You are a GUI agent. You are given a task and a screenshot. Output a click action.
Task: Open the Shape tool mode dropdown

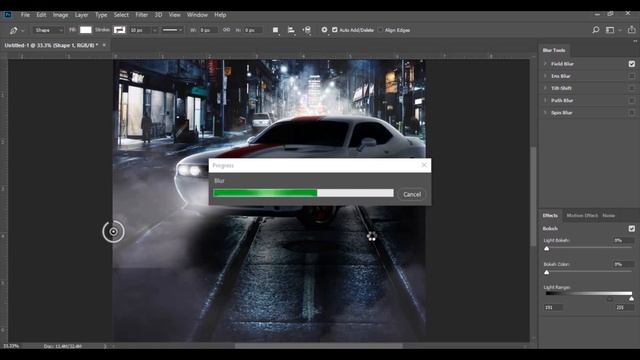tap(48, 30)
